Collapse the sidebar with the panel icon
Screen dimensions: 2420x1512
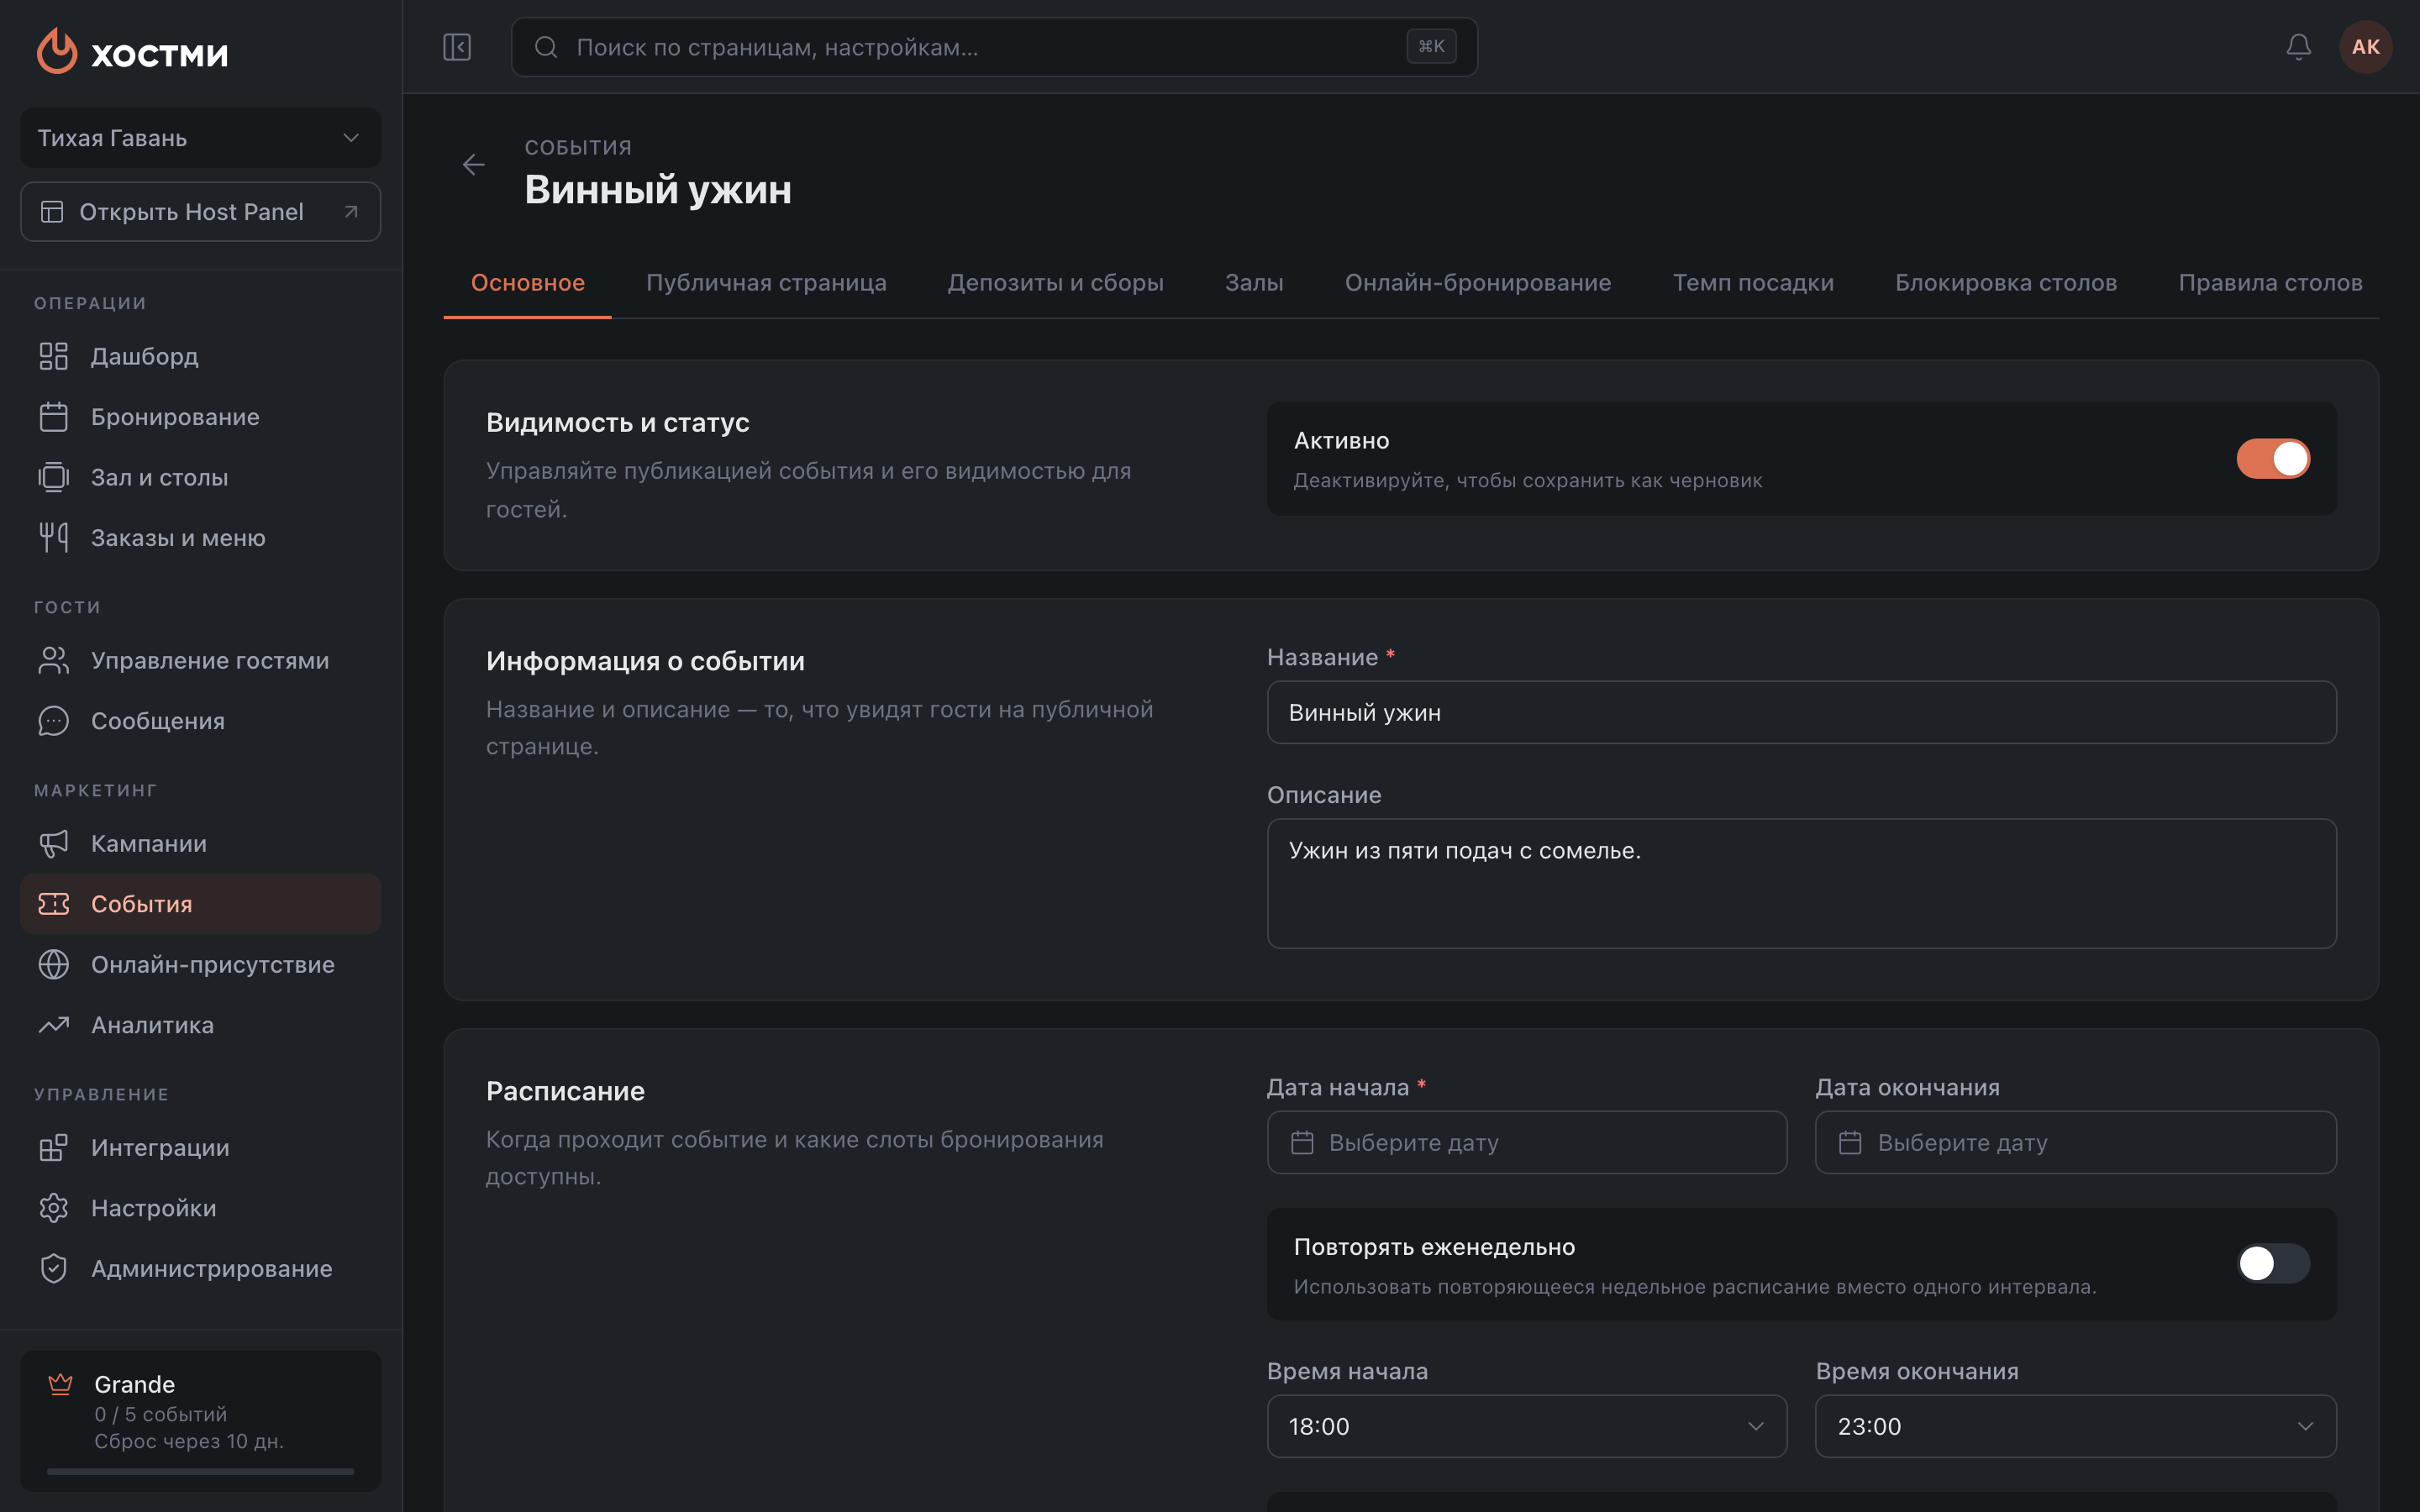[x=457, y=47]
